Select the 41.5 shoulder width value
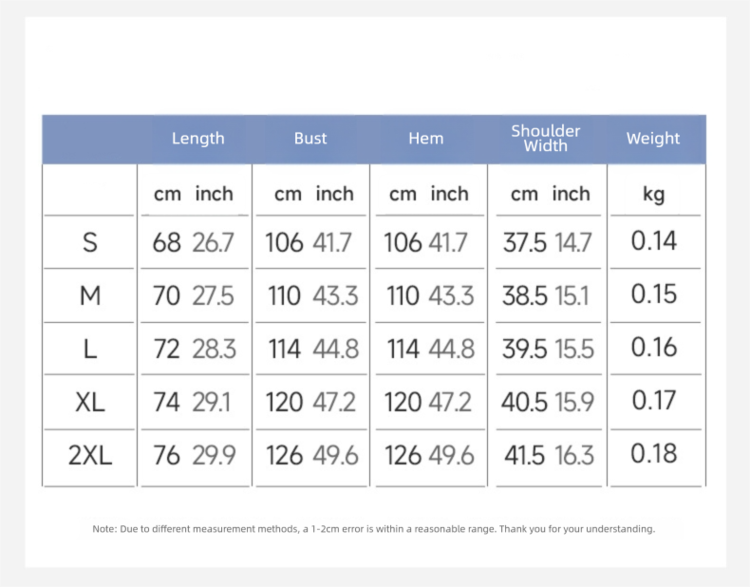 click(523, 456)
